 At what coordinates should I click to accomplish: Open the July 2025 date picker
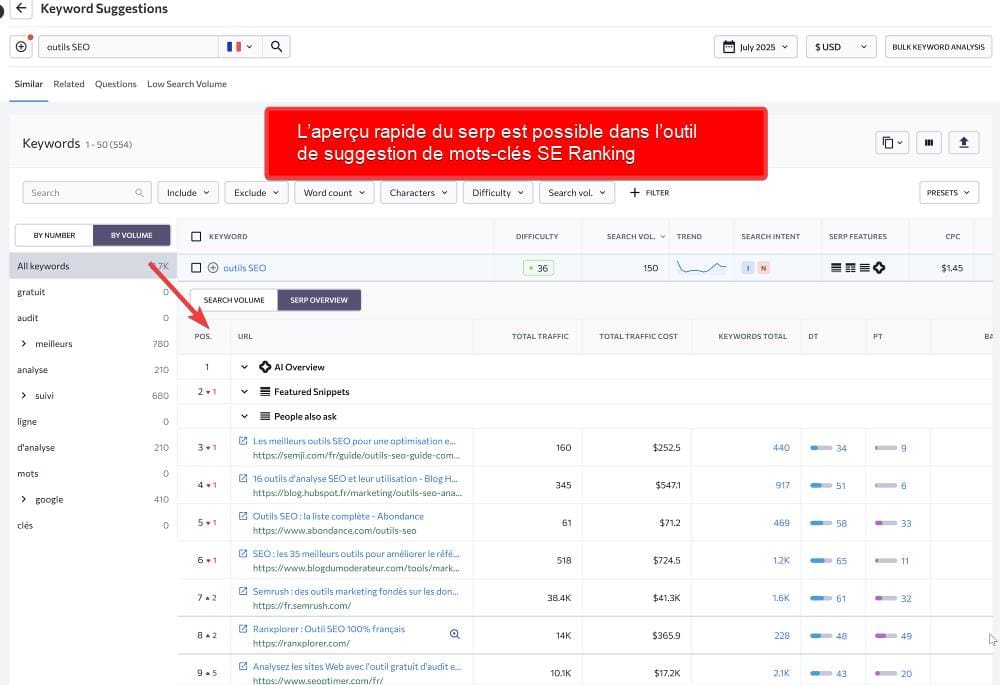(756, 47)
